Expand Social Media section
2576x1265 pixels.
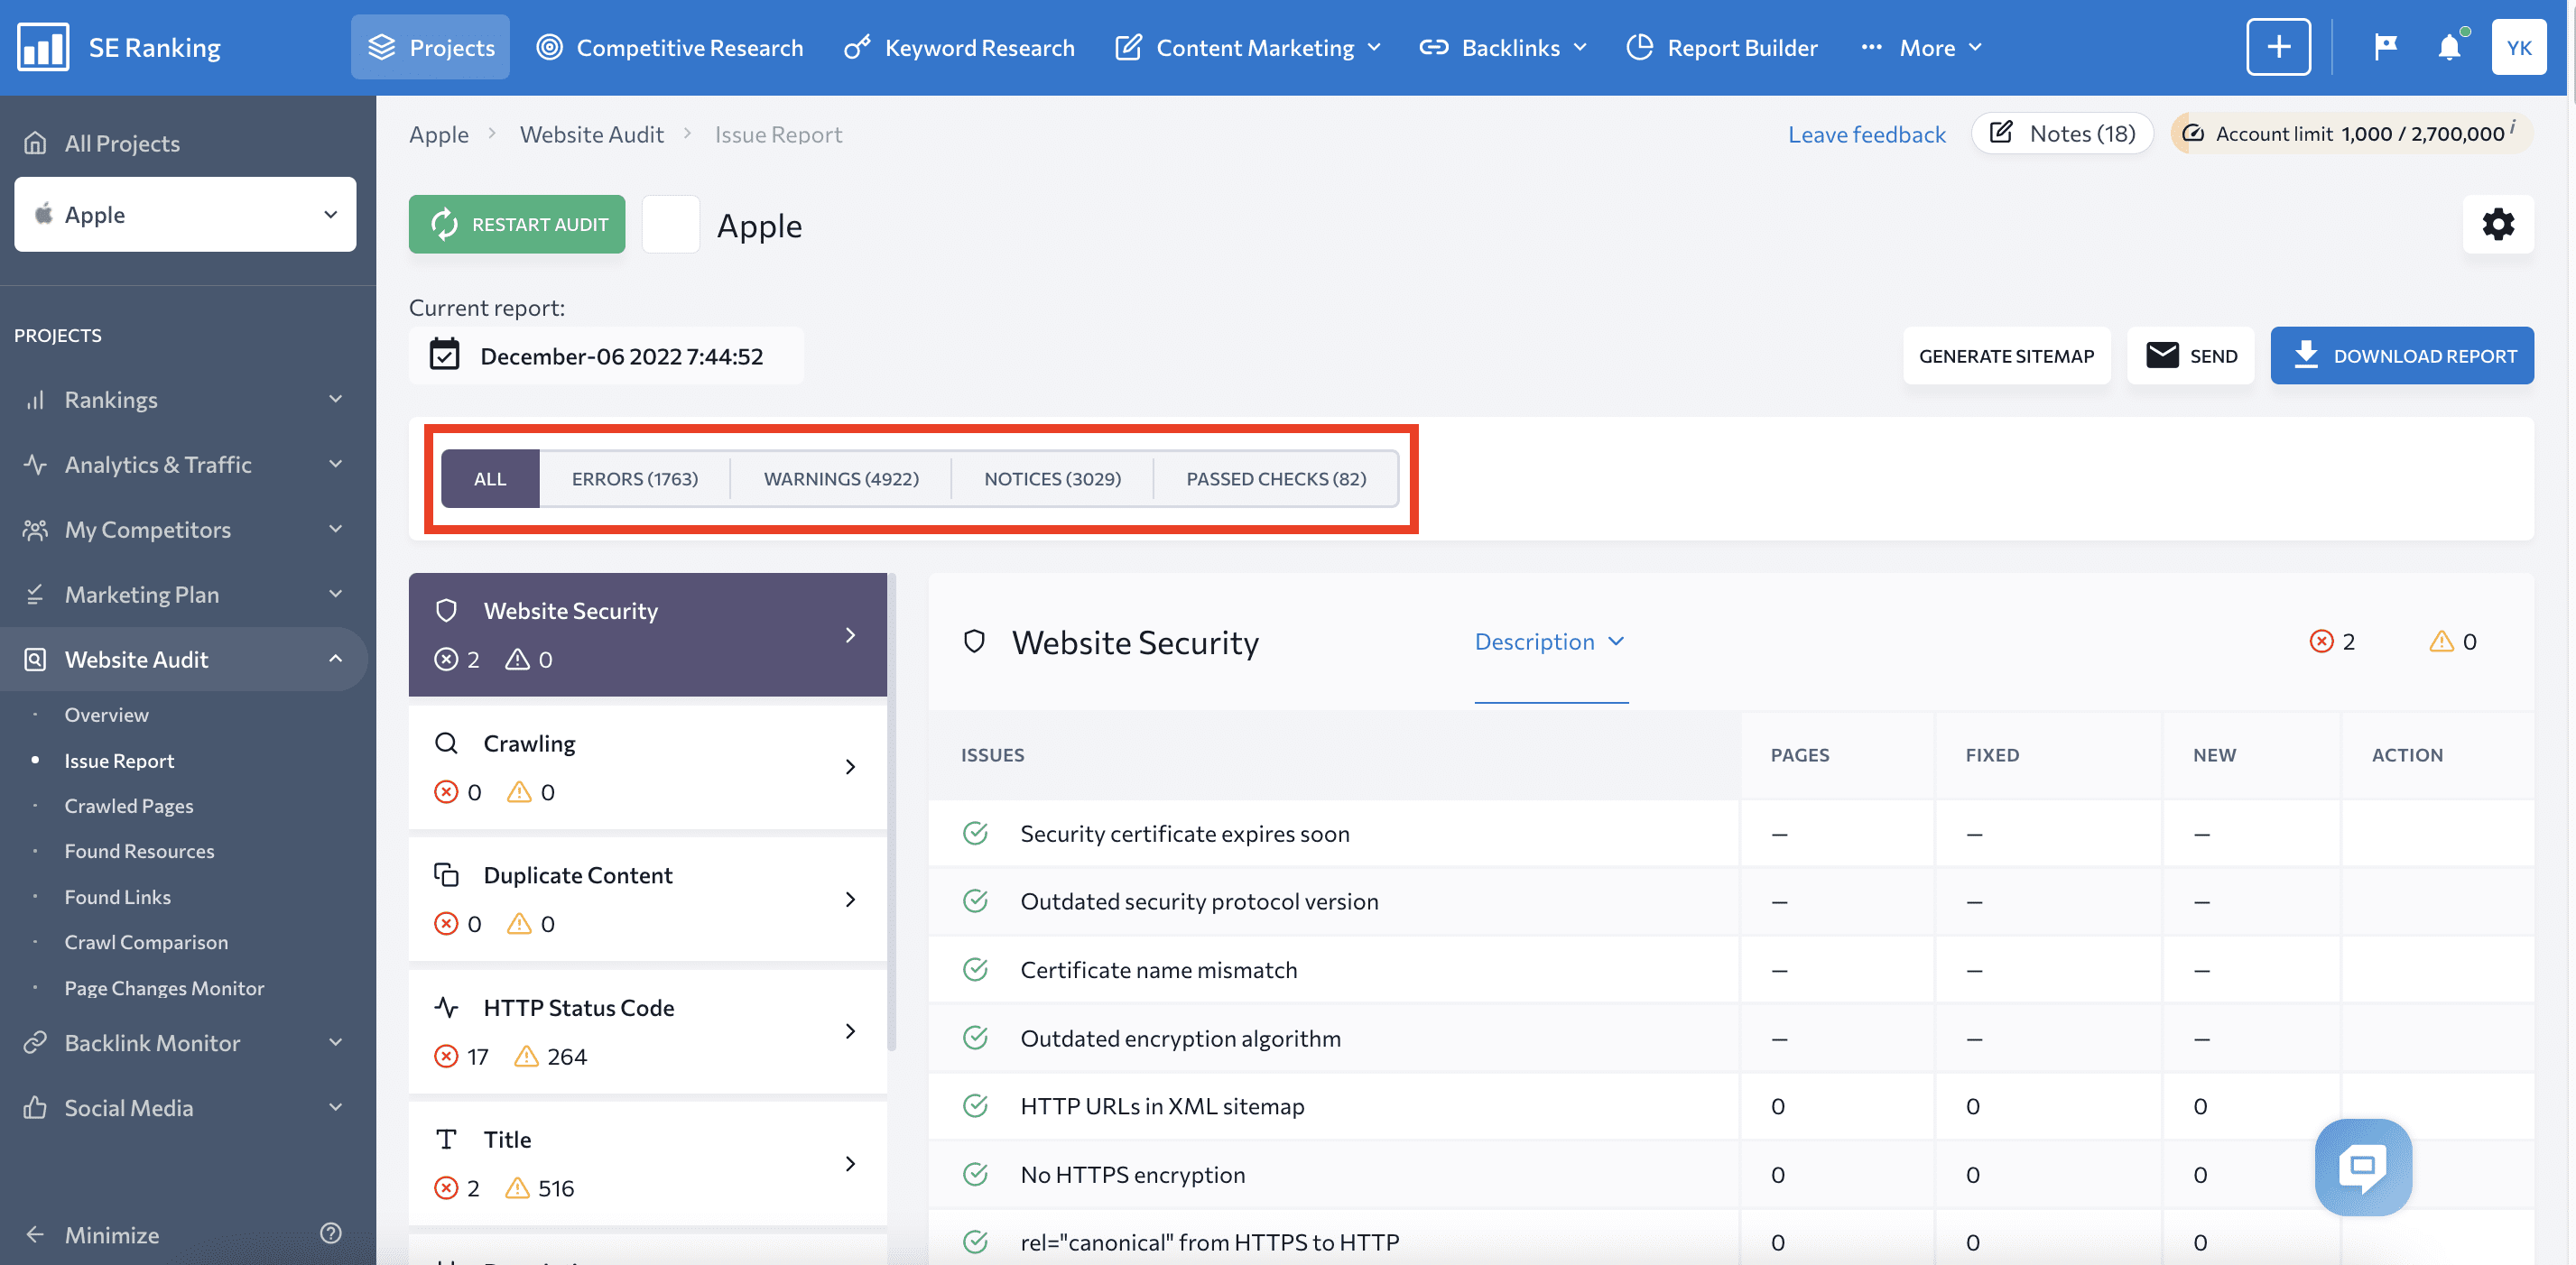pyautogui.click(x=185, y=1108)
